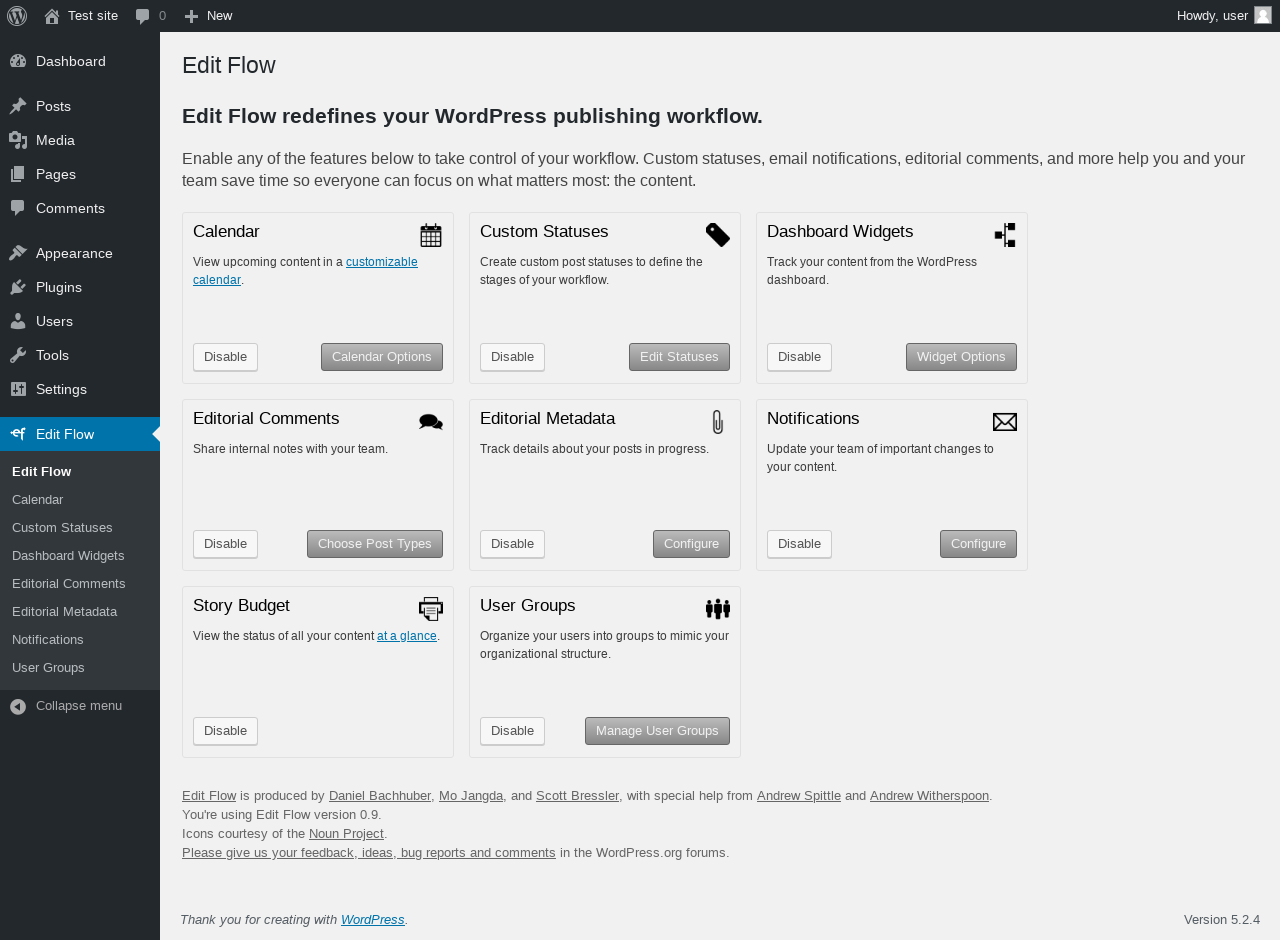Disable the Calendar module
Screen dimensions: 1280x940
tap(225, 357)
